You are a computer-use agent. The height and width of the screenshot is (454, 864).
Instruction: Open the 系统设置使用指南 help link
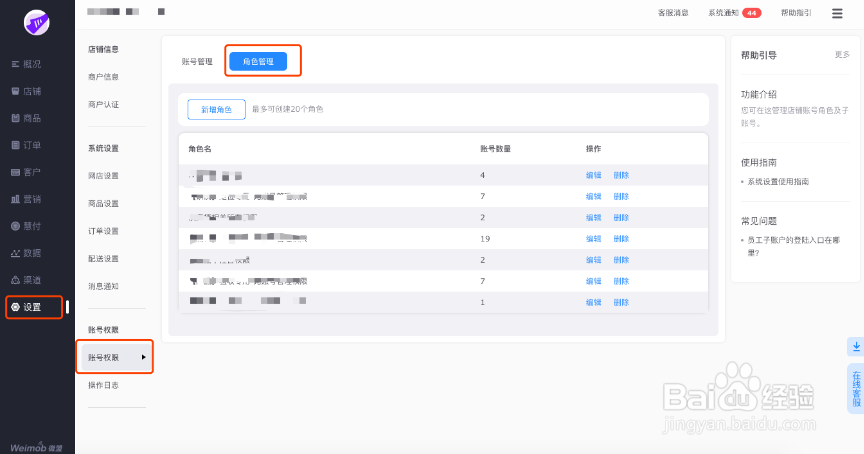(778, 181)
